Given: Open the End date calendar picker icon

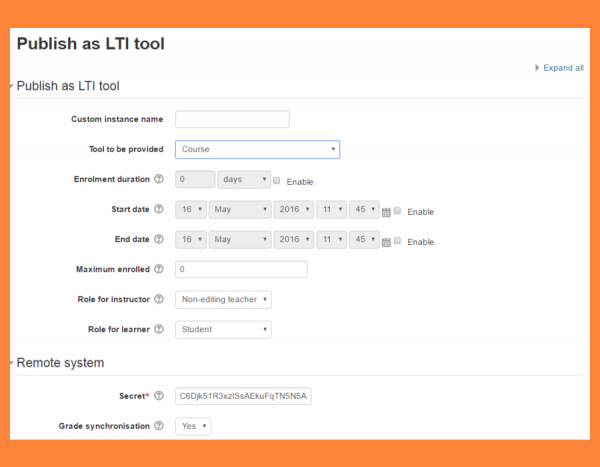Looking at the screenshot, I should point(387,242).
